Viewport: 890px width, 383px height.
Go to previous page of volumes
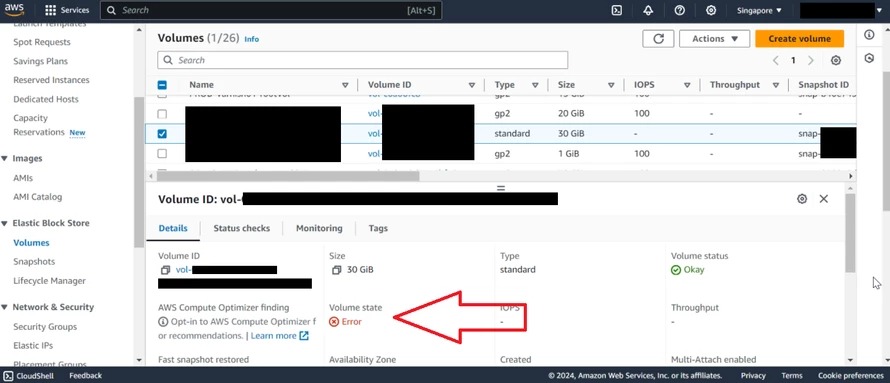pyautogui.click(x=775, y=61)
